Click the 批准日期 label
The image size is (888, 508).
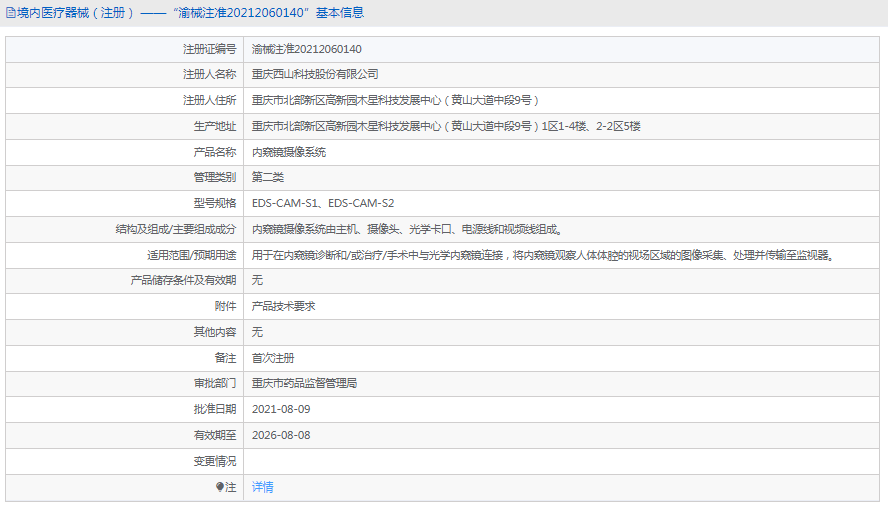(215, 409)
